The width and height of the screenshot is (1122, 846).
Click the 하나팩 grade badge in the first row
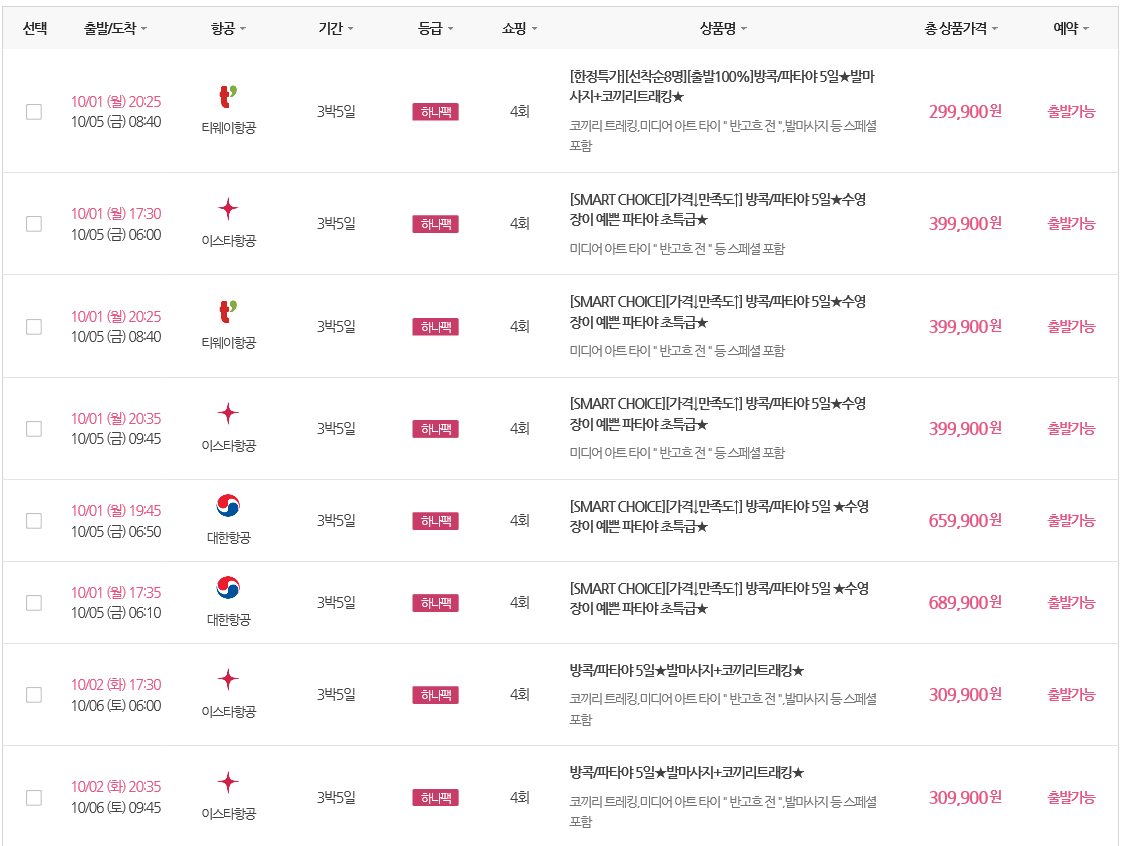[x=435, y=112]
